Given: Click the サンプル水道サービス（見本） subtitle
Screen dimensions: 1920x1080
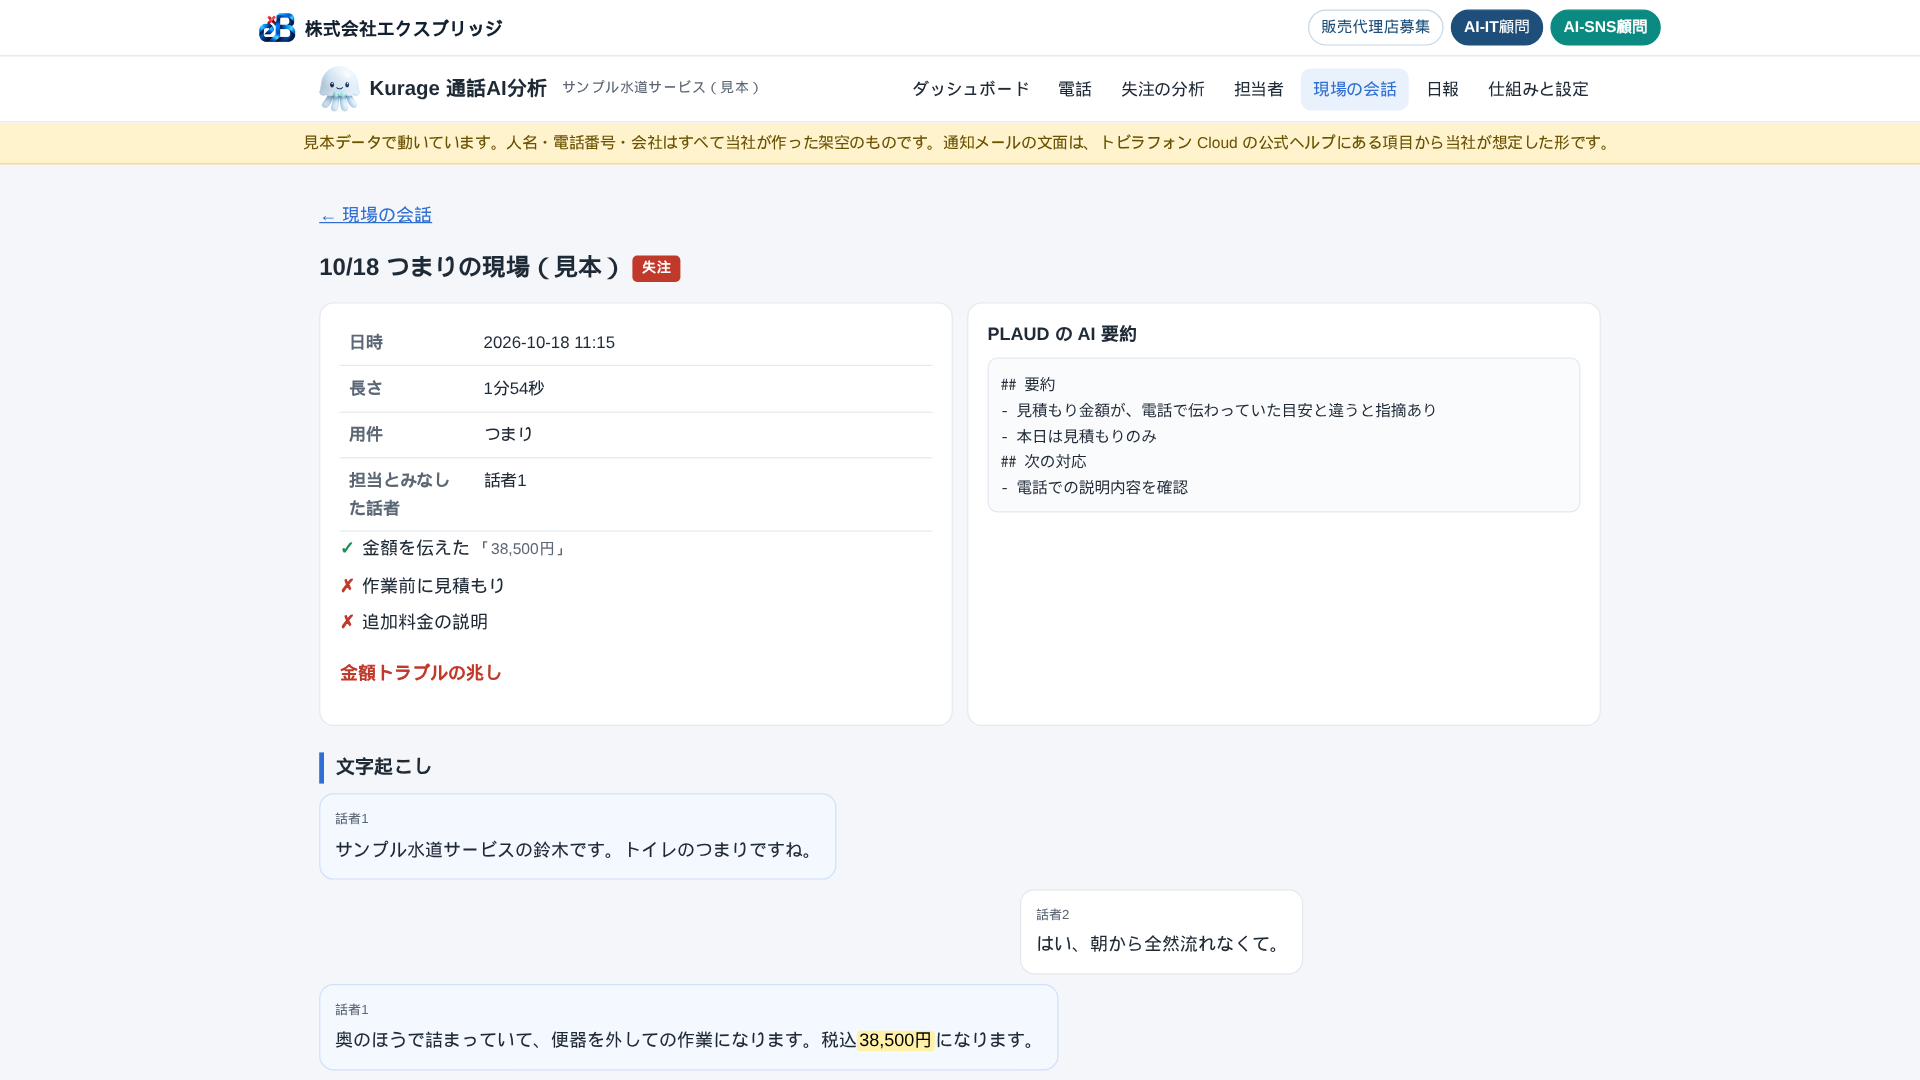Looking at the screenshot, I should [661, 87].
